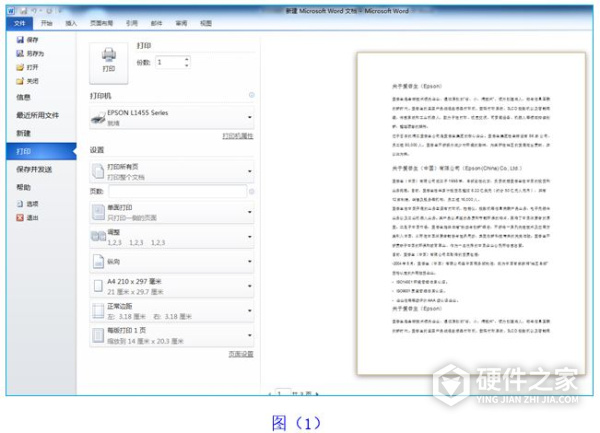Click the 打开 (Open) folder icon

[x=20, y=67]
